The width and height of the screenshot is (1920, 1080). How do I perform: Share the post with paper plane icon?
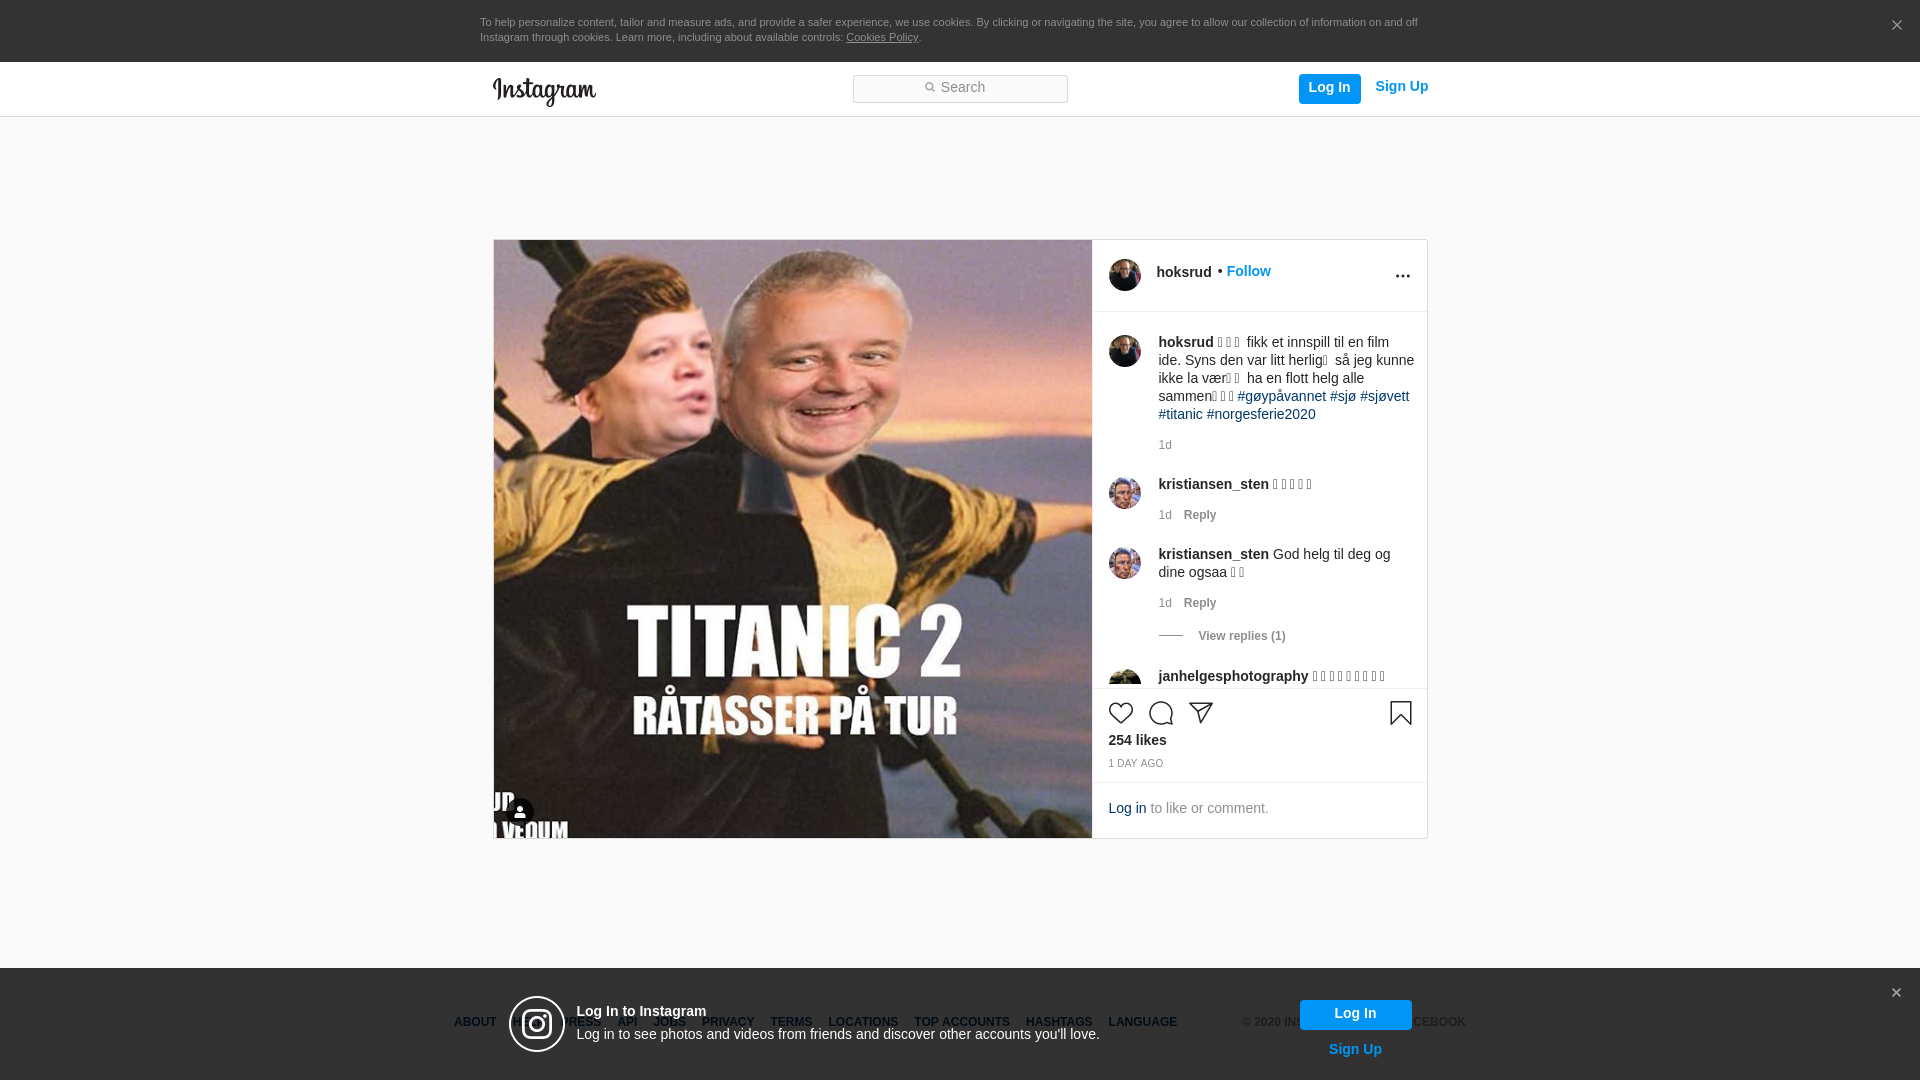[x=1201, y=713]
